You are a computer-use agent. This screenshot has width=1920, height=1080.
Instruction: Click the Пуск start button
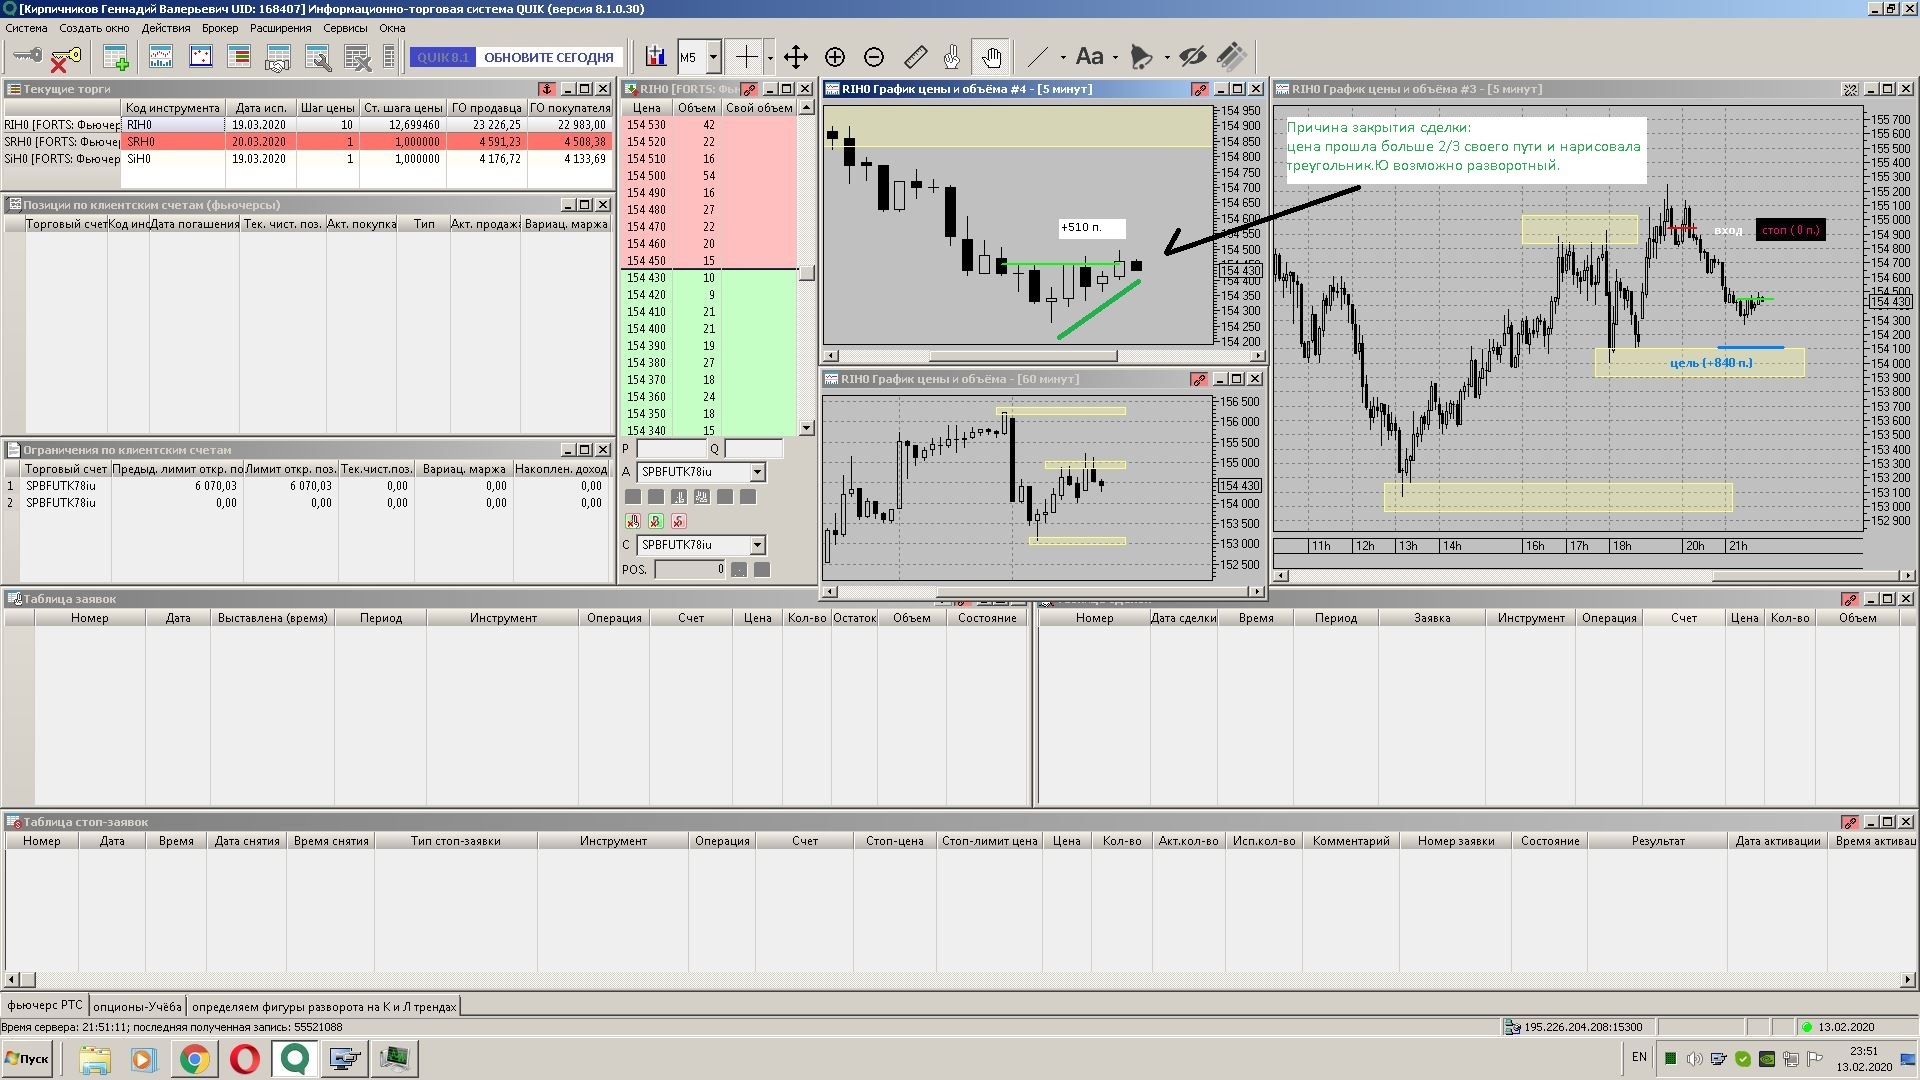coord(27,1058)
